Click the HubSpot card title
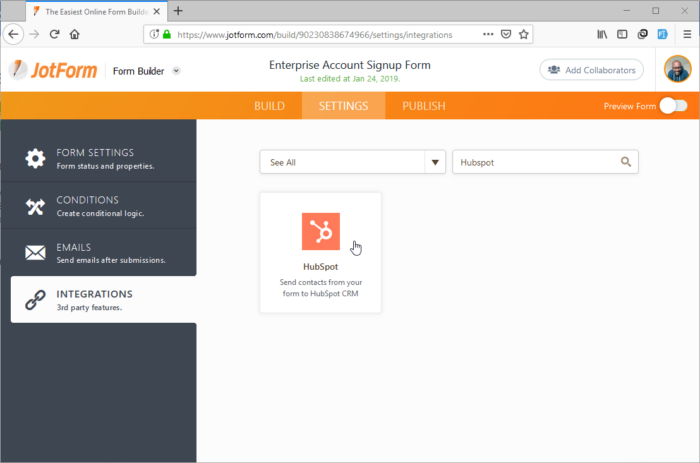700x463 pixels. coord(321,267)
